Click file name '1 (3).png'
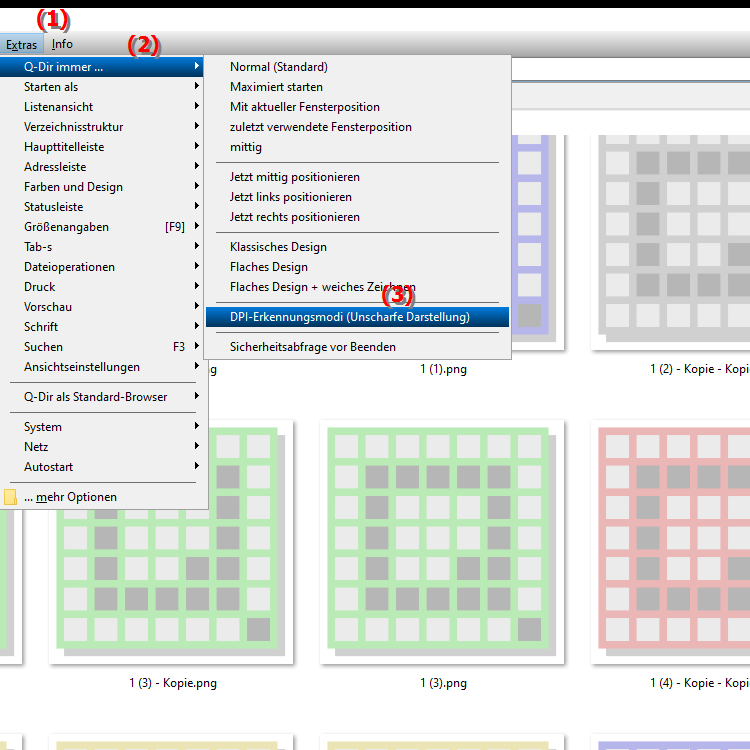750x750 pixels. pos(443,683)
